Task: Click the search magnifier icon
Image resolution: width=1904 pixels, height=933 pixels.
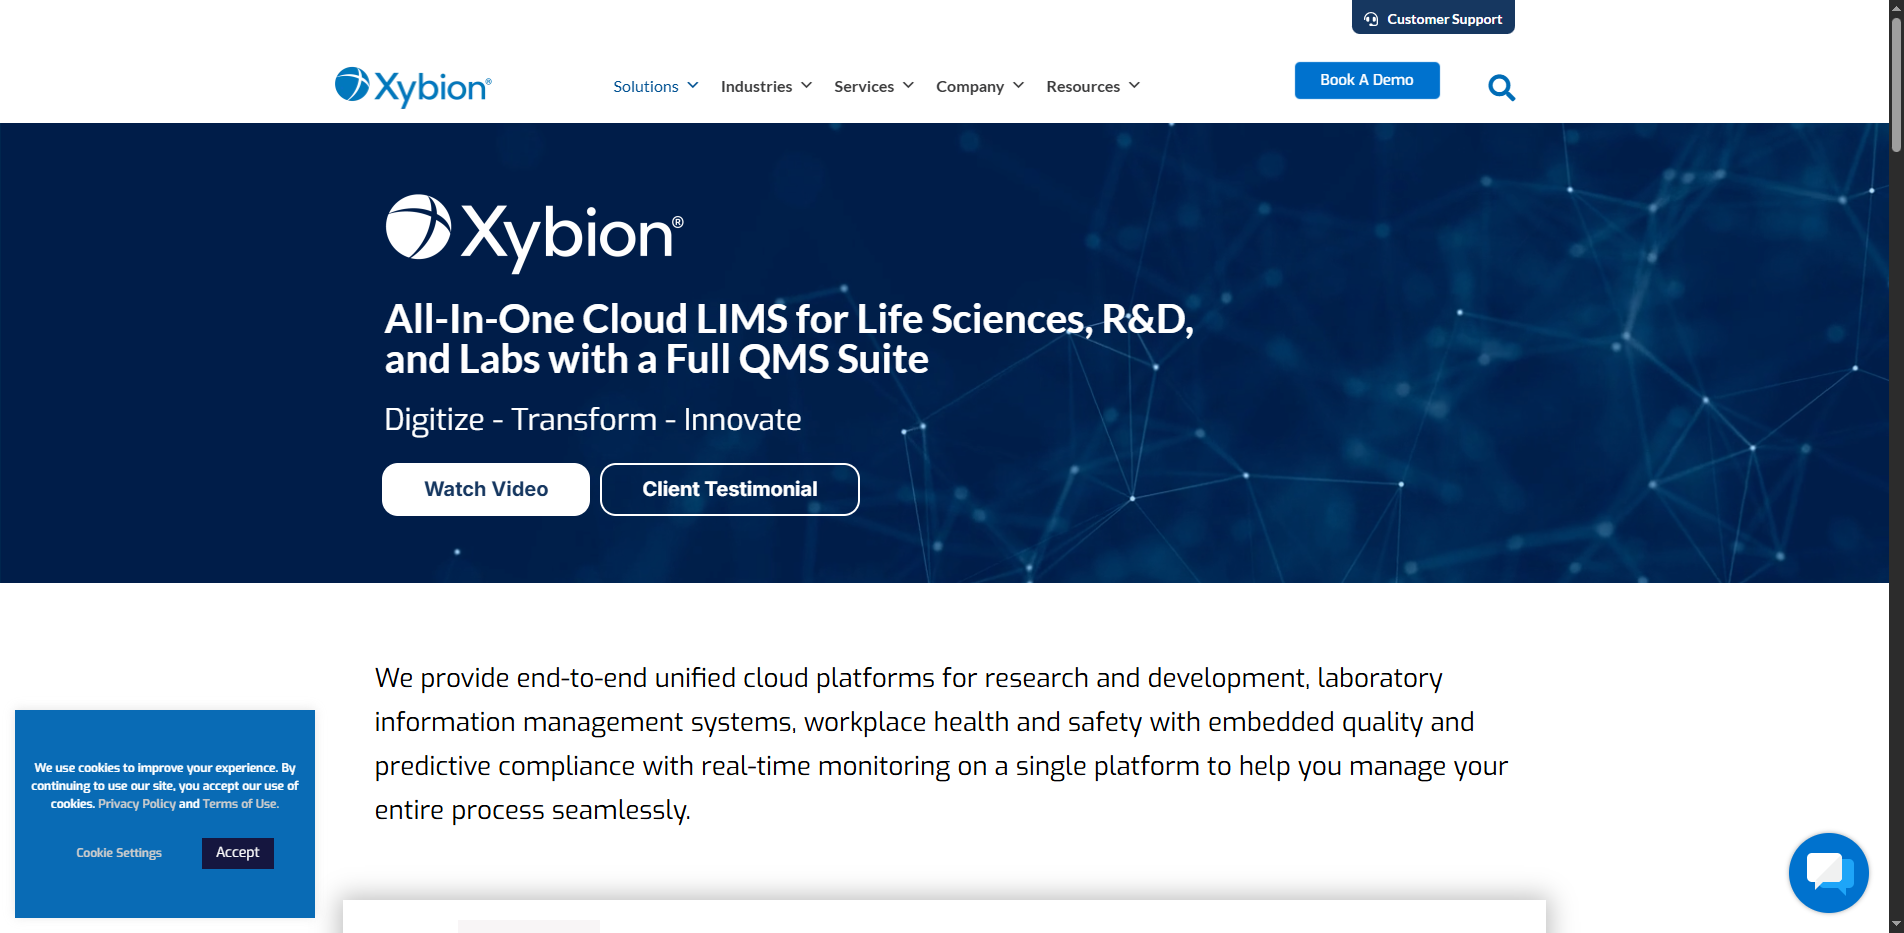Action: click(1501, 88)
